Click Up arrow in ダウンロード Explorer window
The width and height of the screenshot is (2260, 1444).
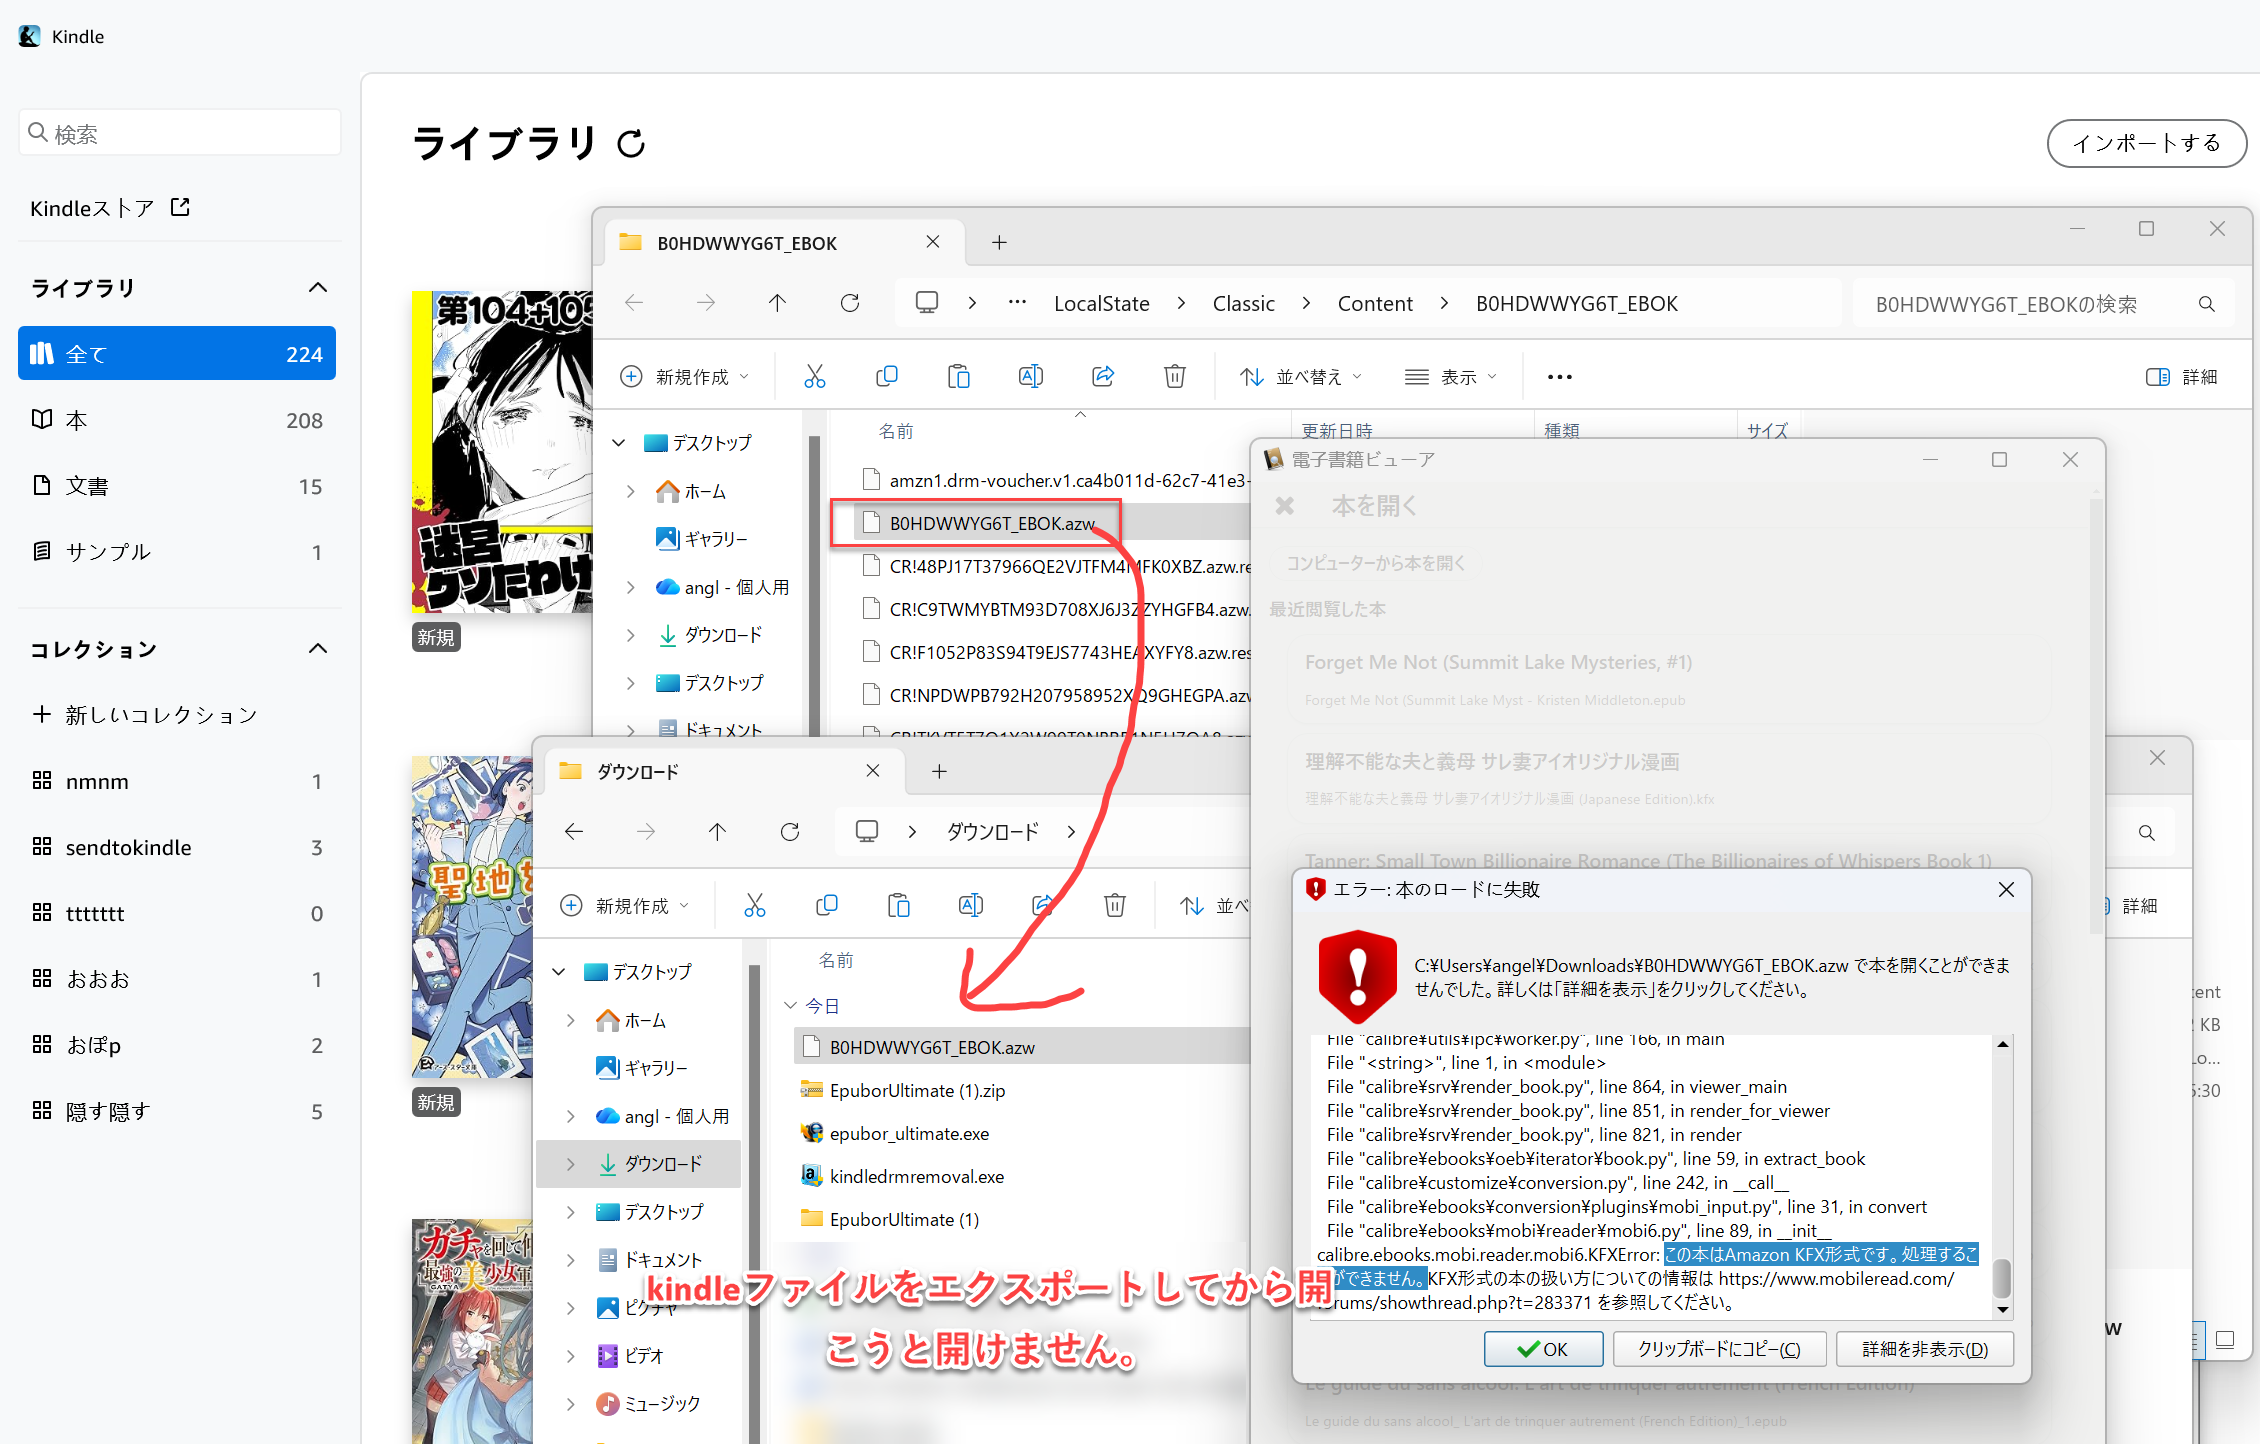717,832
